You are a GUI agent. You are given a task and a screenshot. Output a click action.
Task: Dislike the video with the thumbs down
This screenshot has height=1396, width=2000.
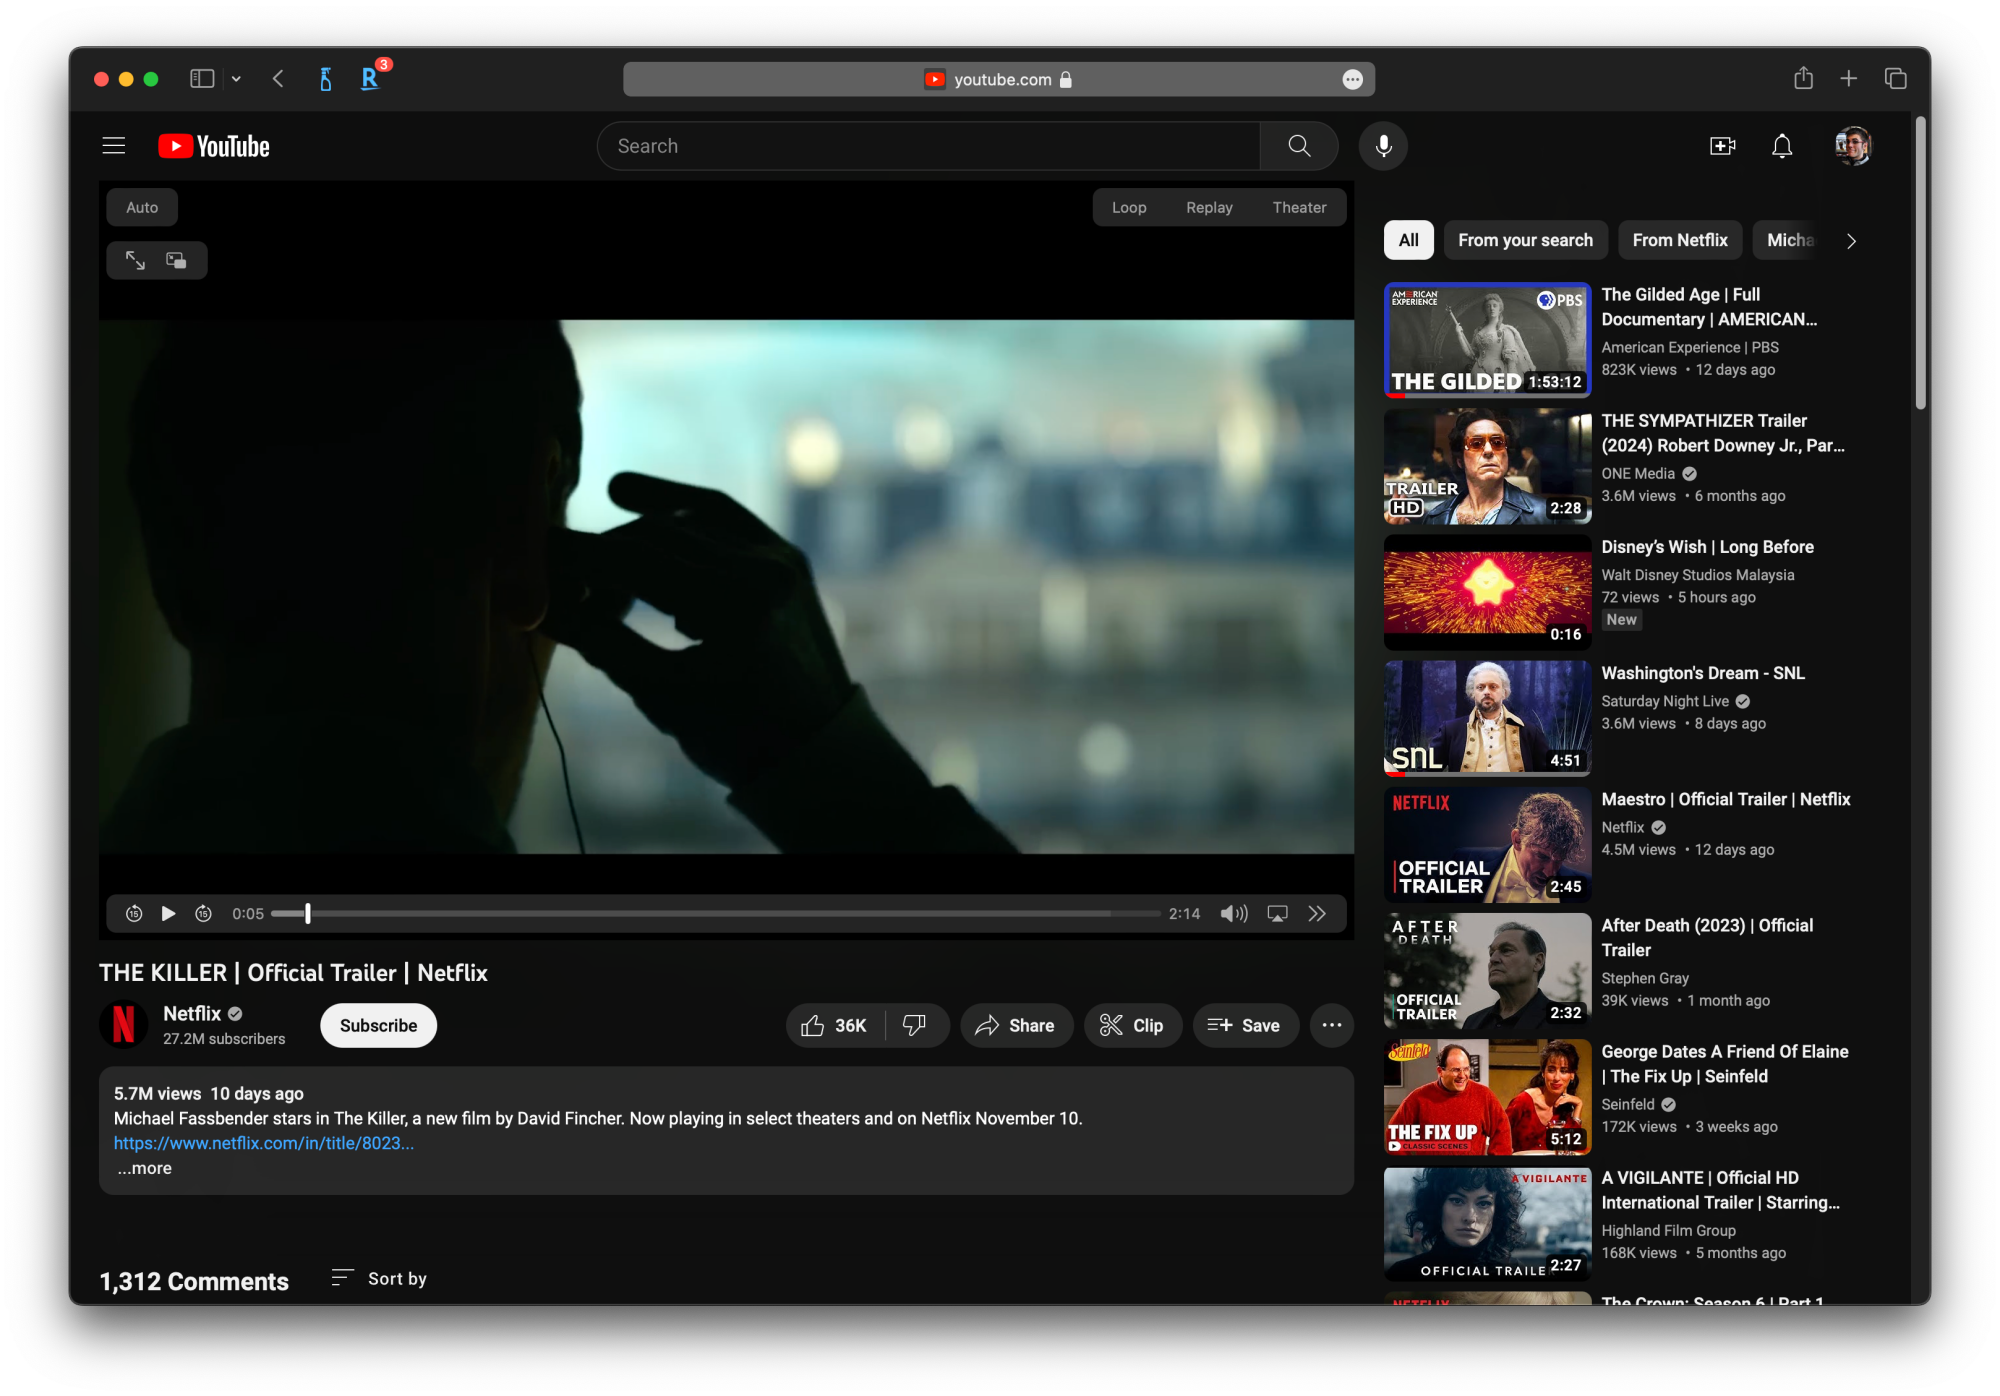click(x=915, y=1025)
